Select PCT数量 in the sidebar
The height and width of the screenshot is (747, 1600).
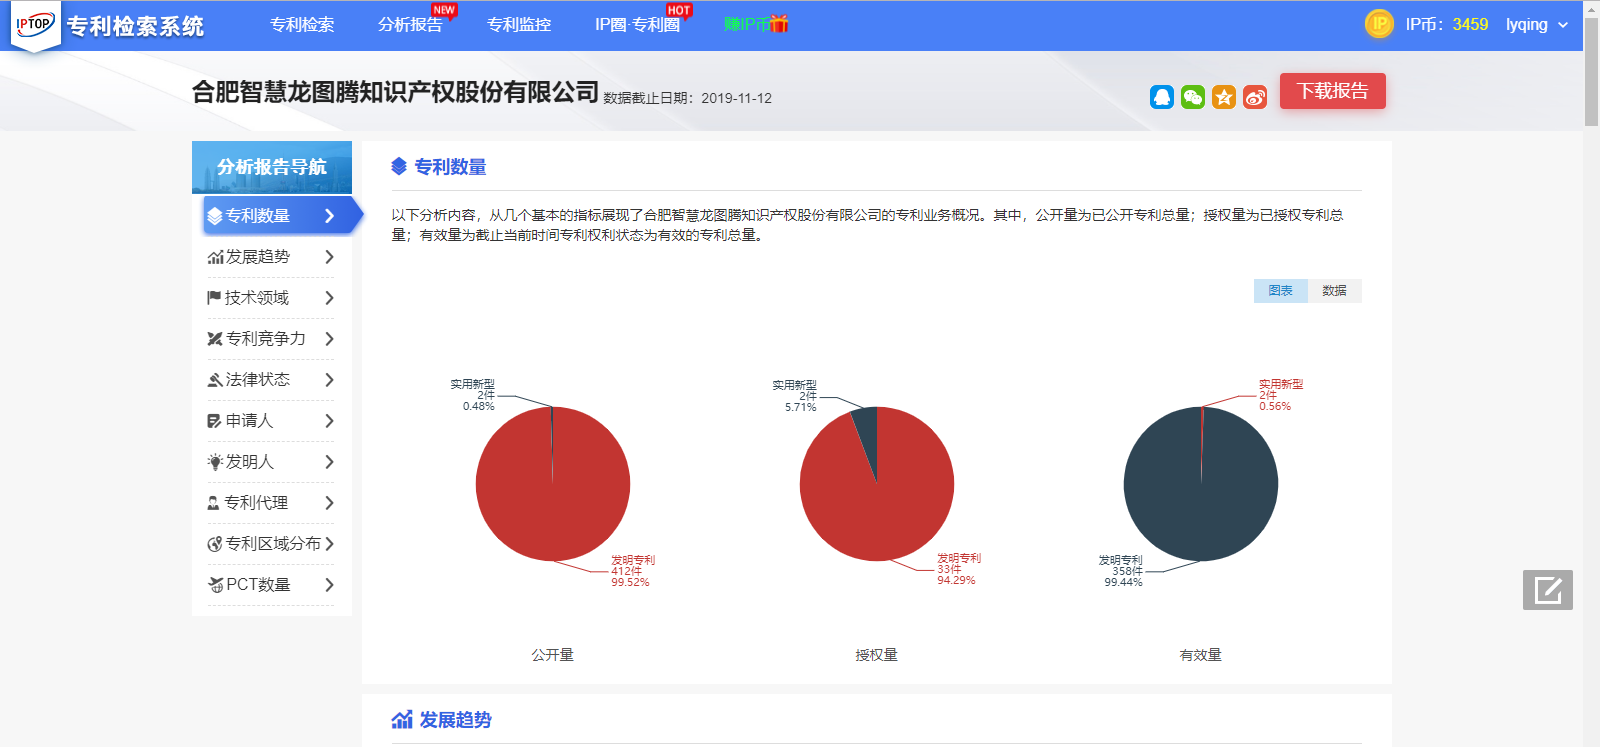(258, 585)
